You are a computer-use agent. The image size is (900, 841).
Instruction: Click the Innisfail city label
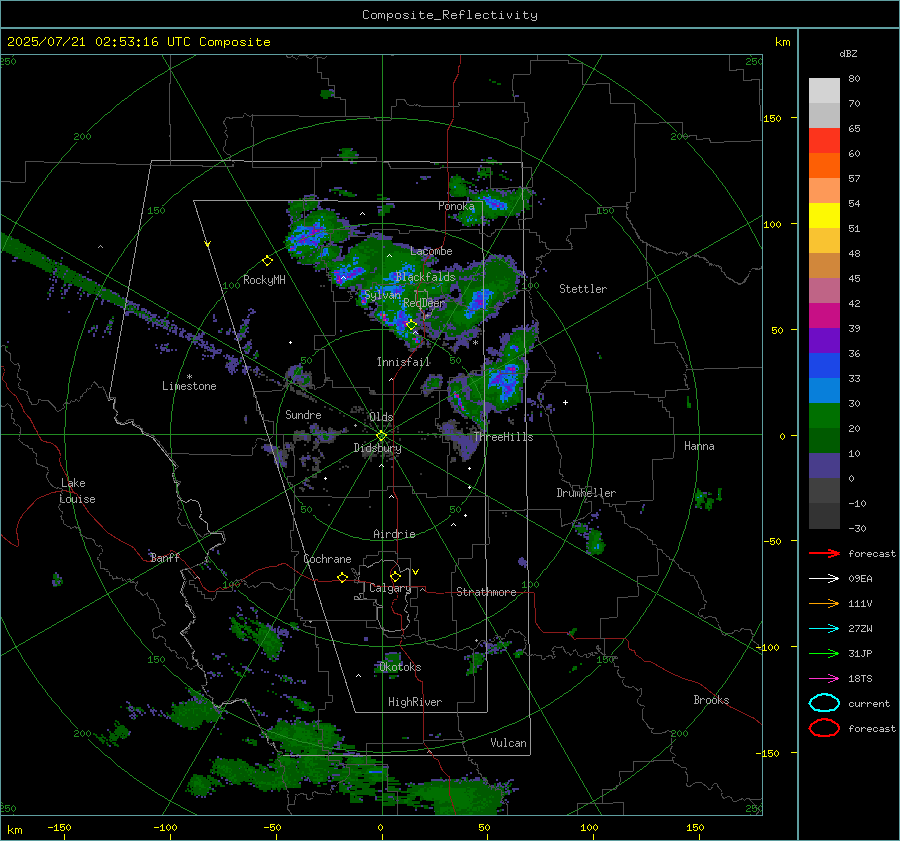[403, 362]
